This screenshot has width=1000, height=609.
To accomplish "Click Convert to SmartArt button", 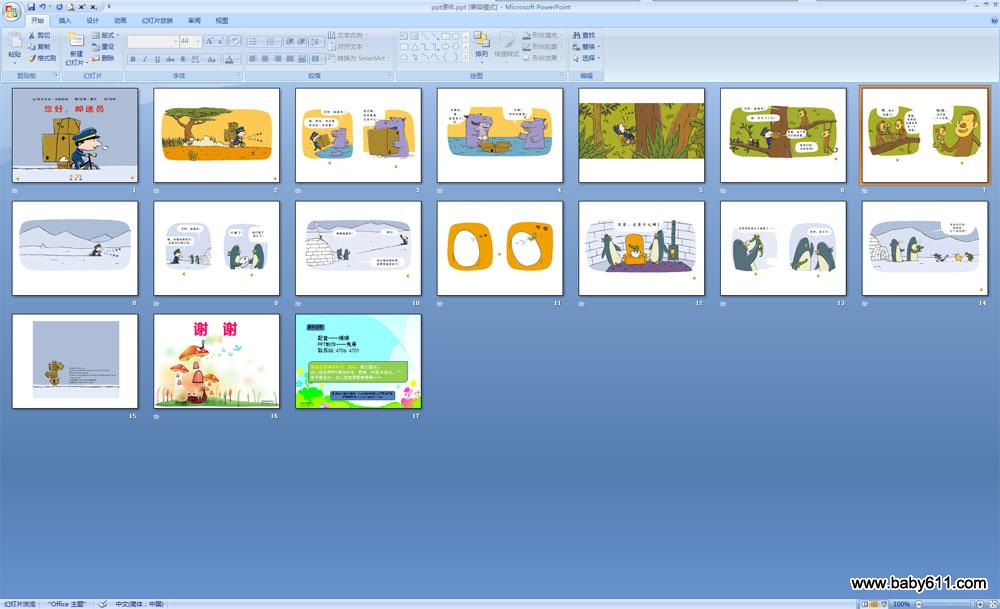I will point(358,58).
